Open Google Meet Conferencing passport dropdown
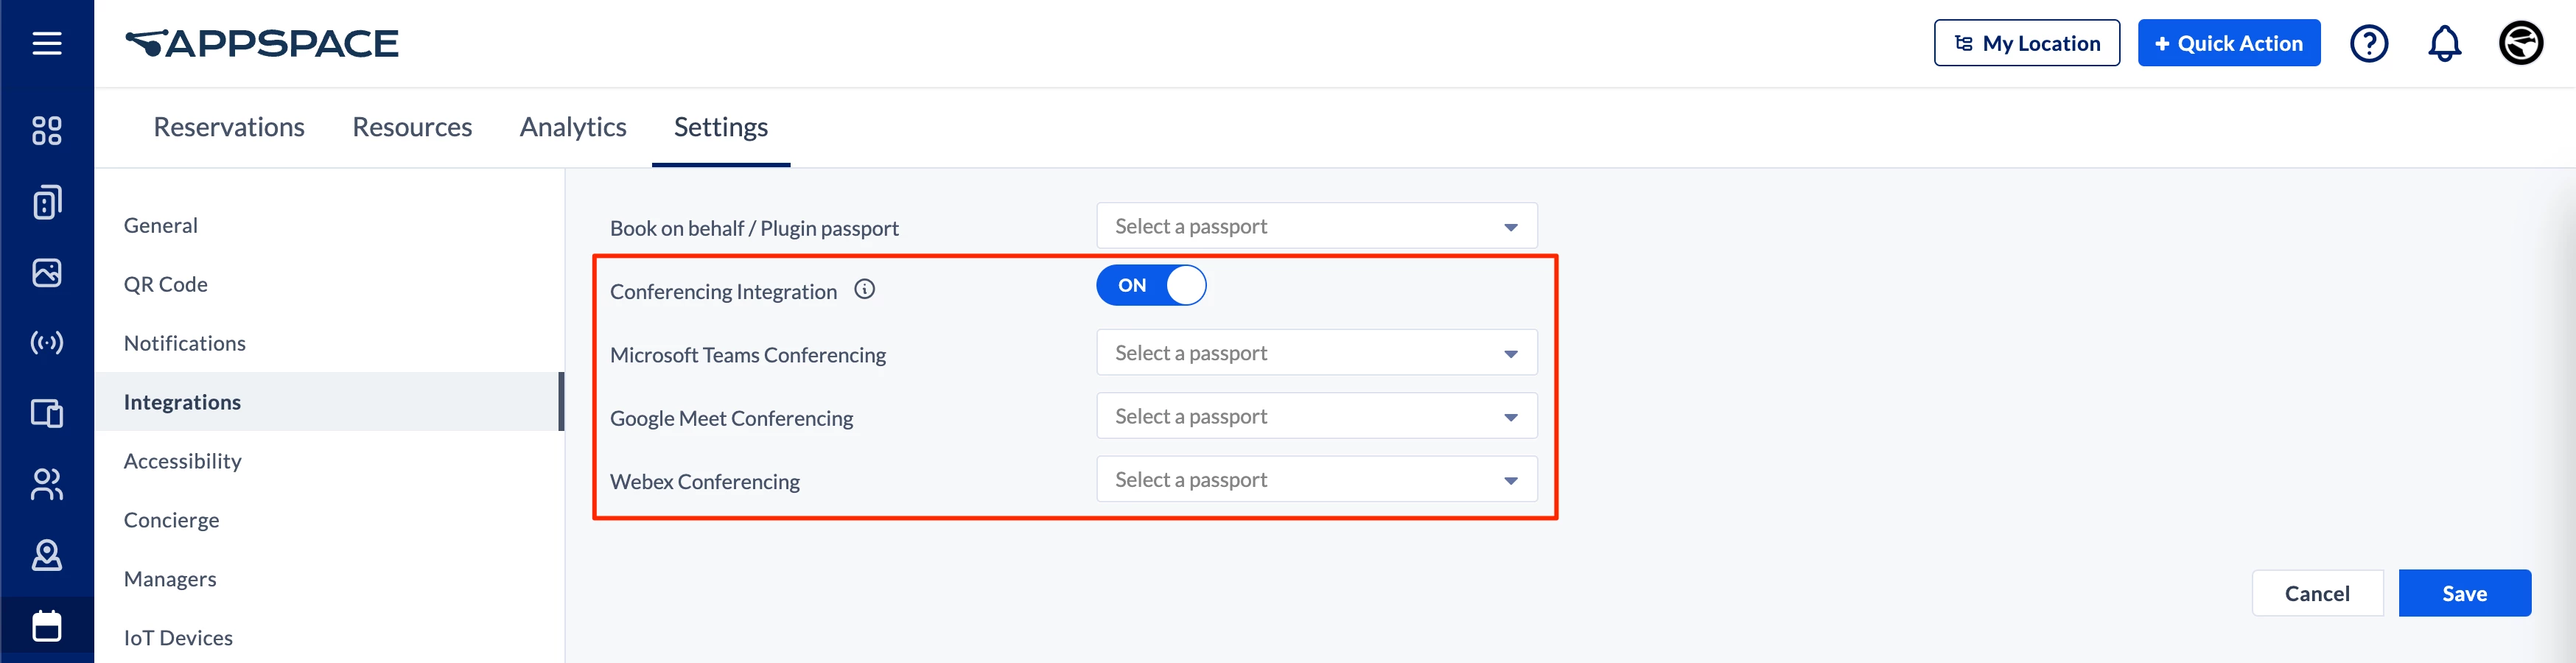2576x663 pixels. tap(1315, 416)
